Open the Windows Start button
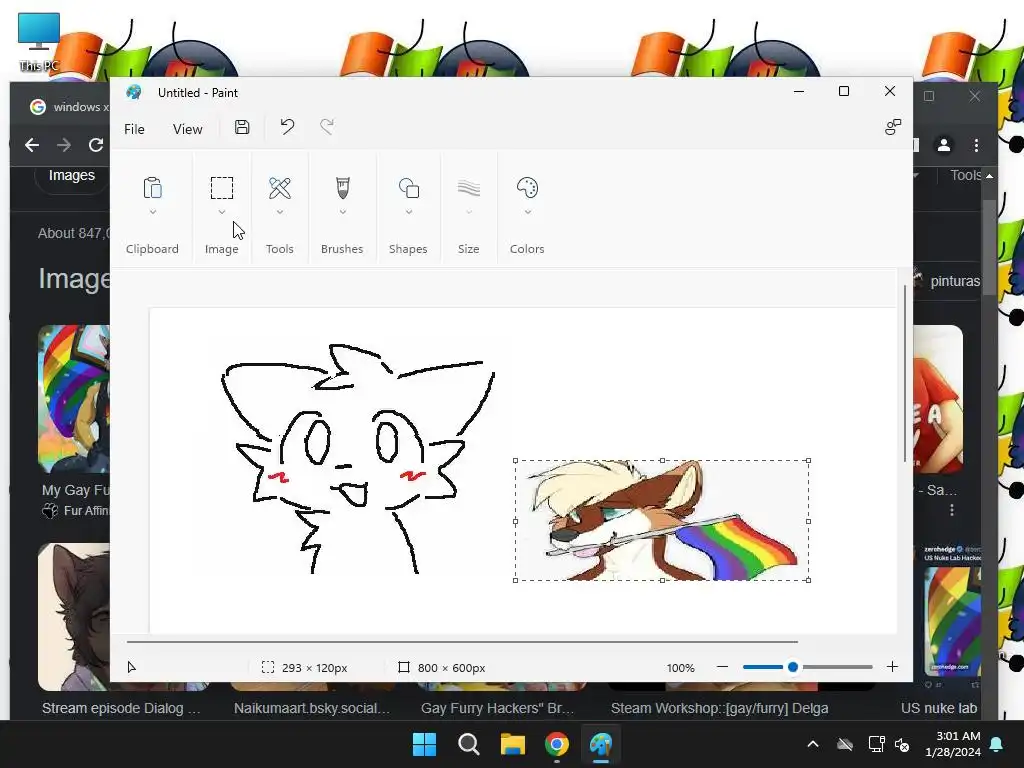 tap(424, 744)
